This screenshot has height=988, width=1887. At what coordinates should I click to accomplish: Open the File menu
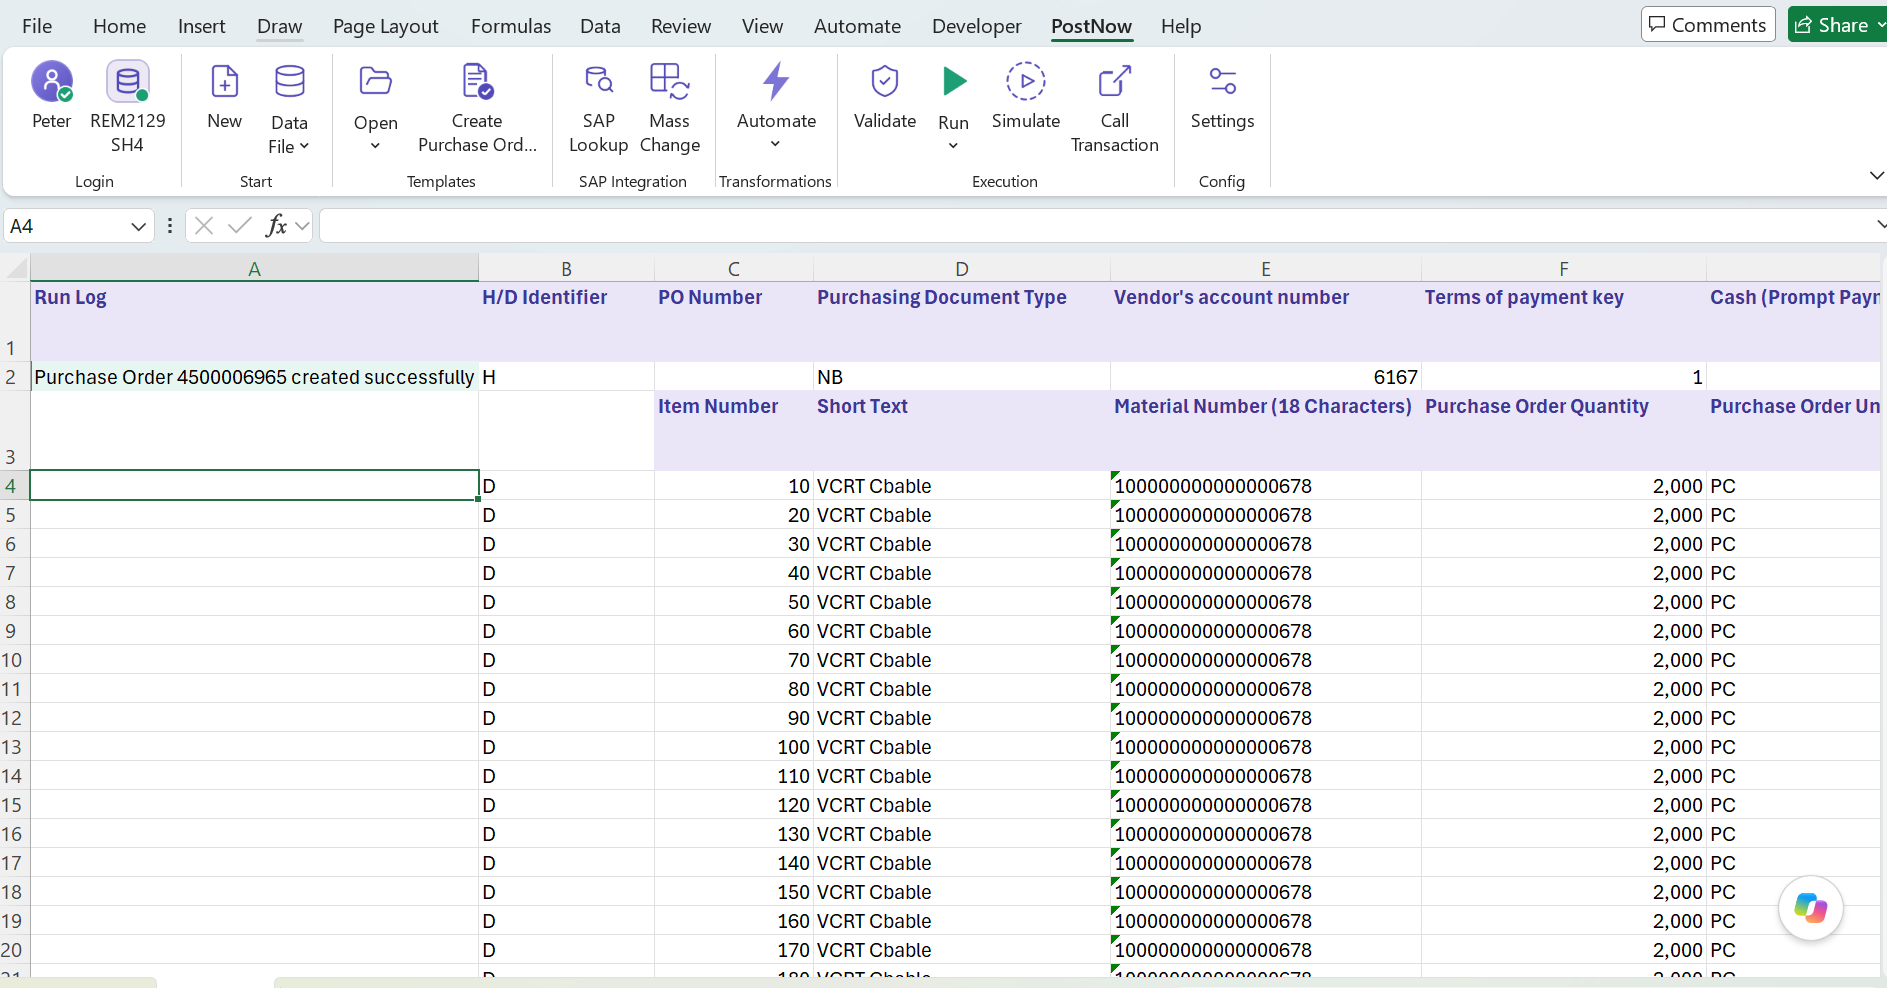(x=37, y=26)
